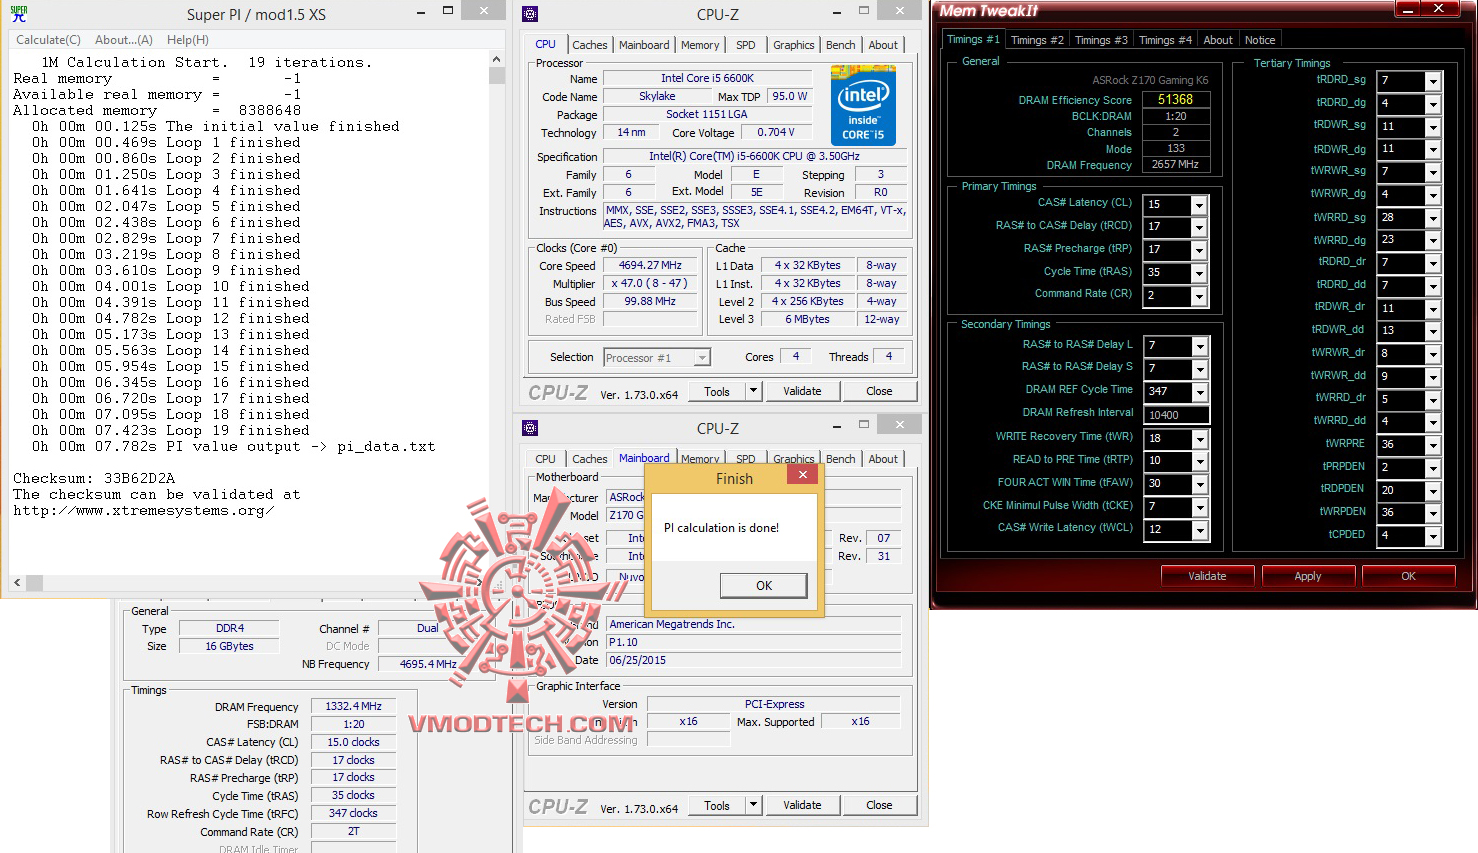Select Timings #2 tab in Mem TweakIt

[1037, 40]
